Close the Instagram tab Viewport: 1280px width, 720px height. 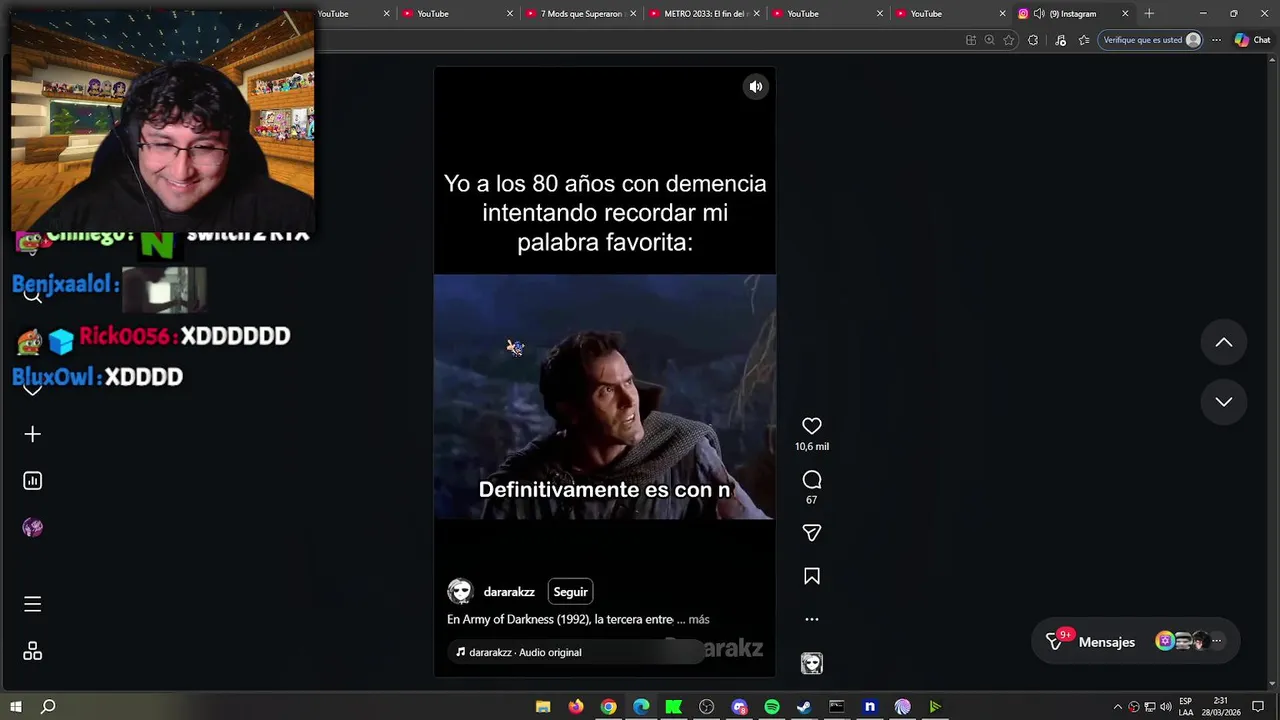pyautogui.click(x=1125, y=14)
